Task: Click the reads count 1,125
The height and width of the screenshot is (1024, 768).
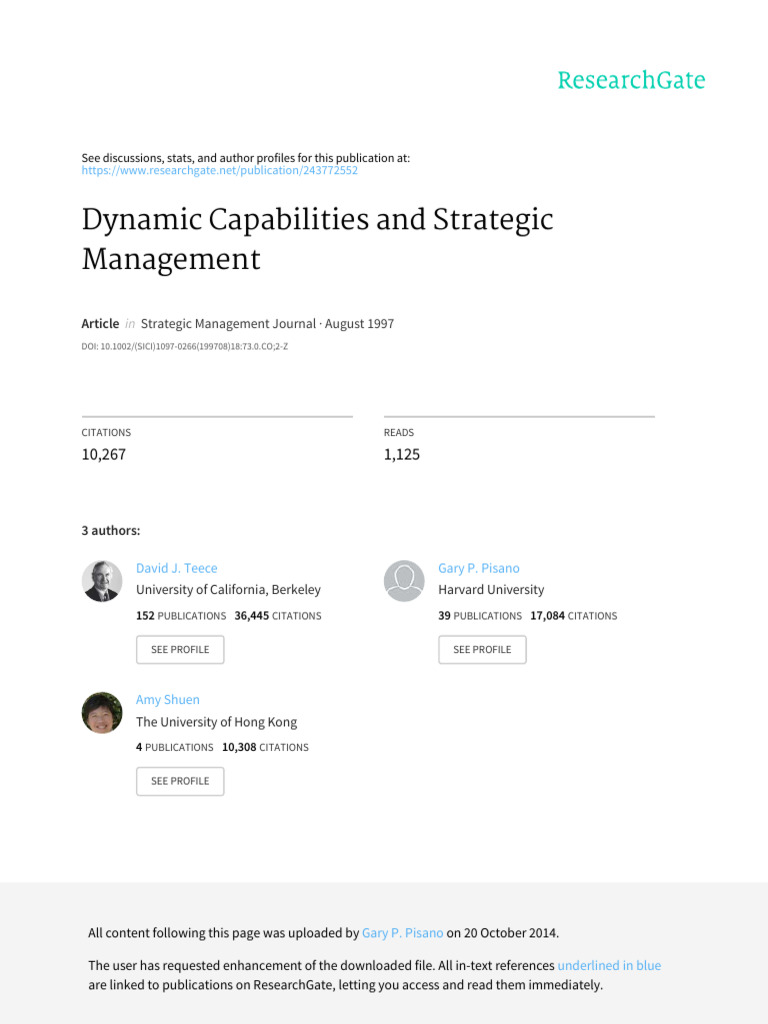Action: pos(402,455)
